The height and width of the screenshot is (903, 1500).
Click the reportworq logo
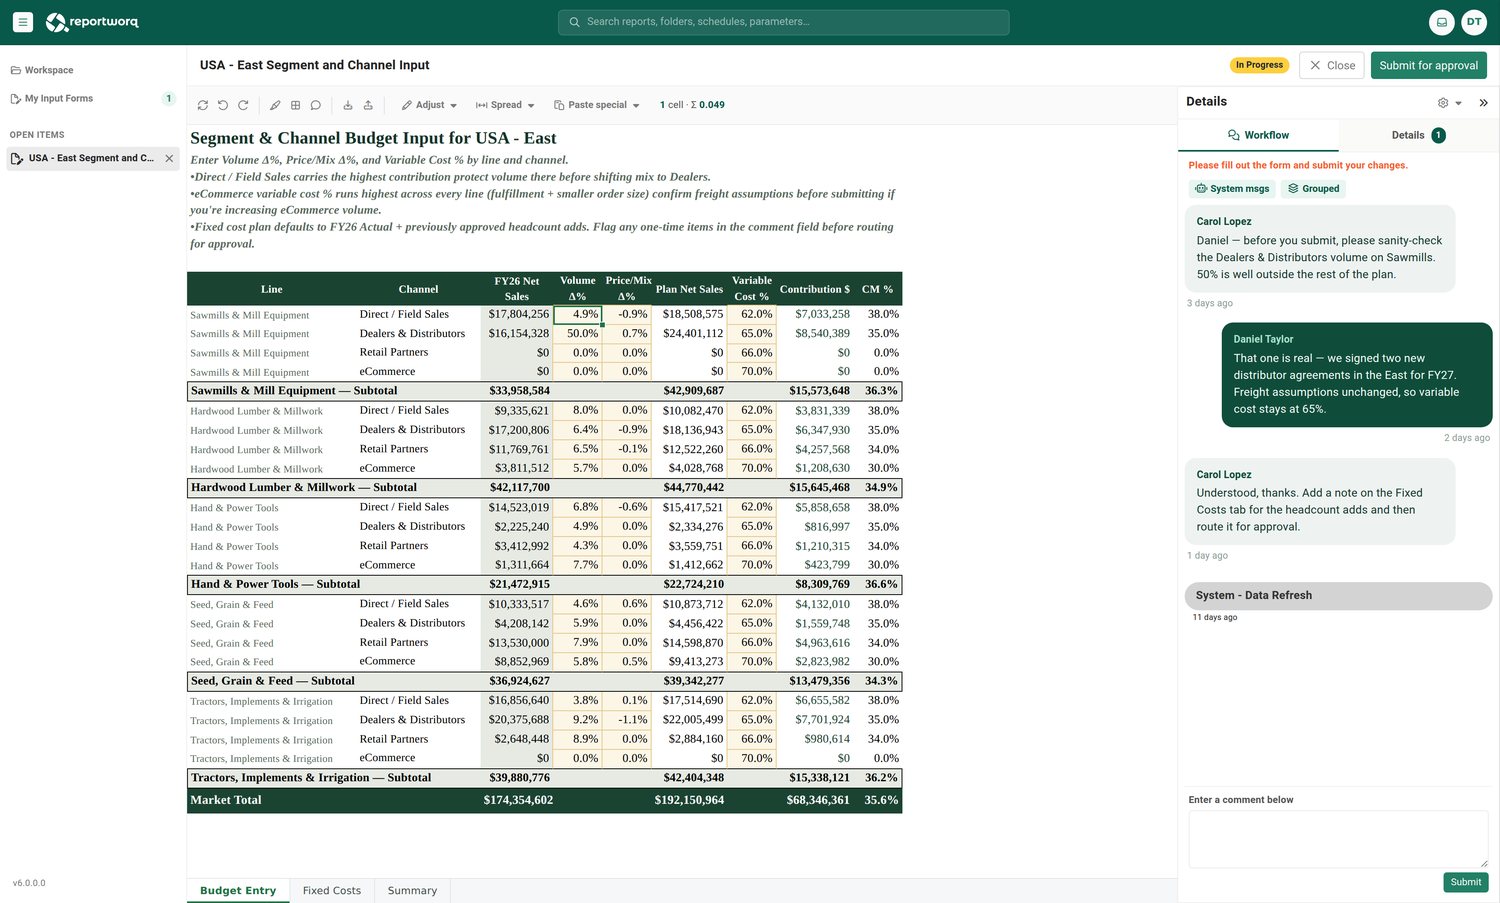coord(92,22)
